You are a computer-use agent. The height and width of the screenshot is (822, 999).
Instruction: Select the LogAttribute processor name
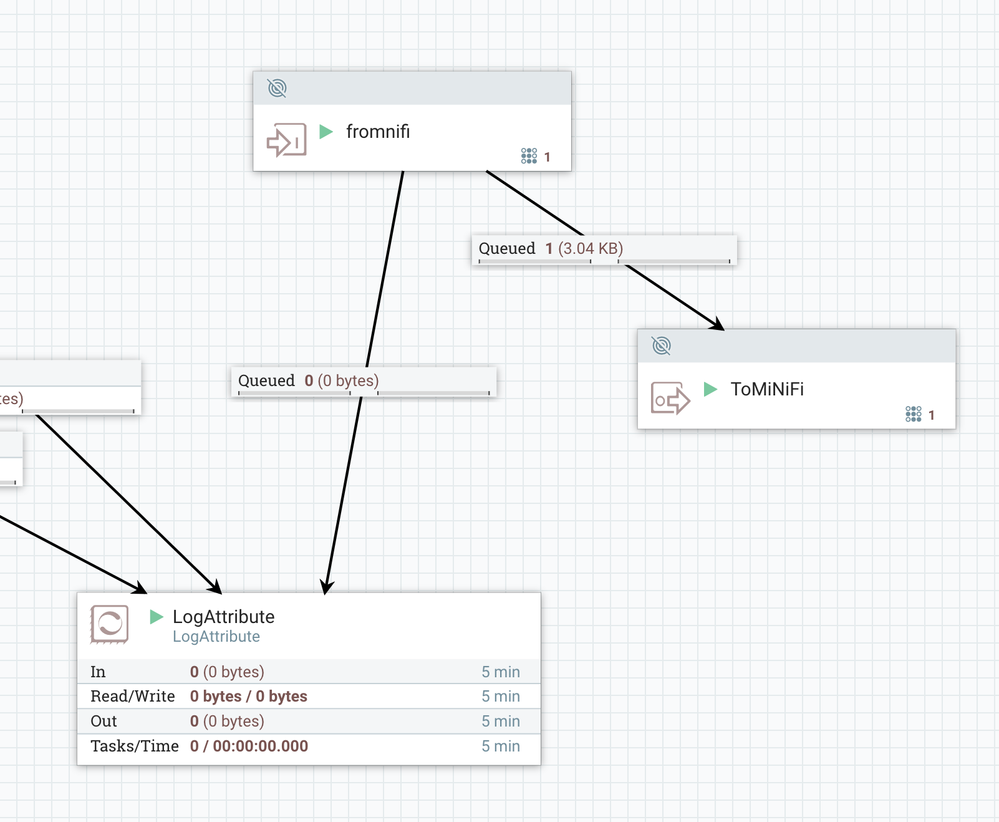[224, 617]
